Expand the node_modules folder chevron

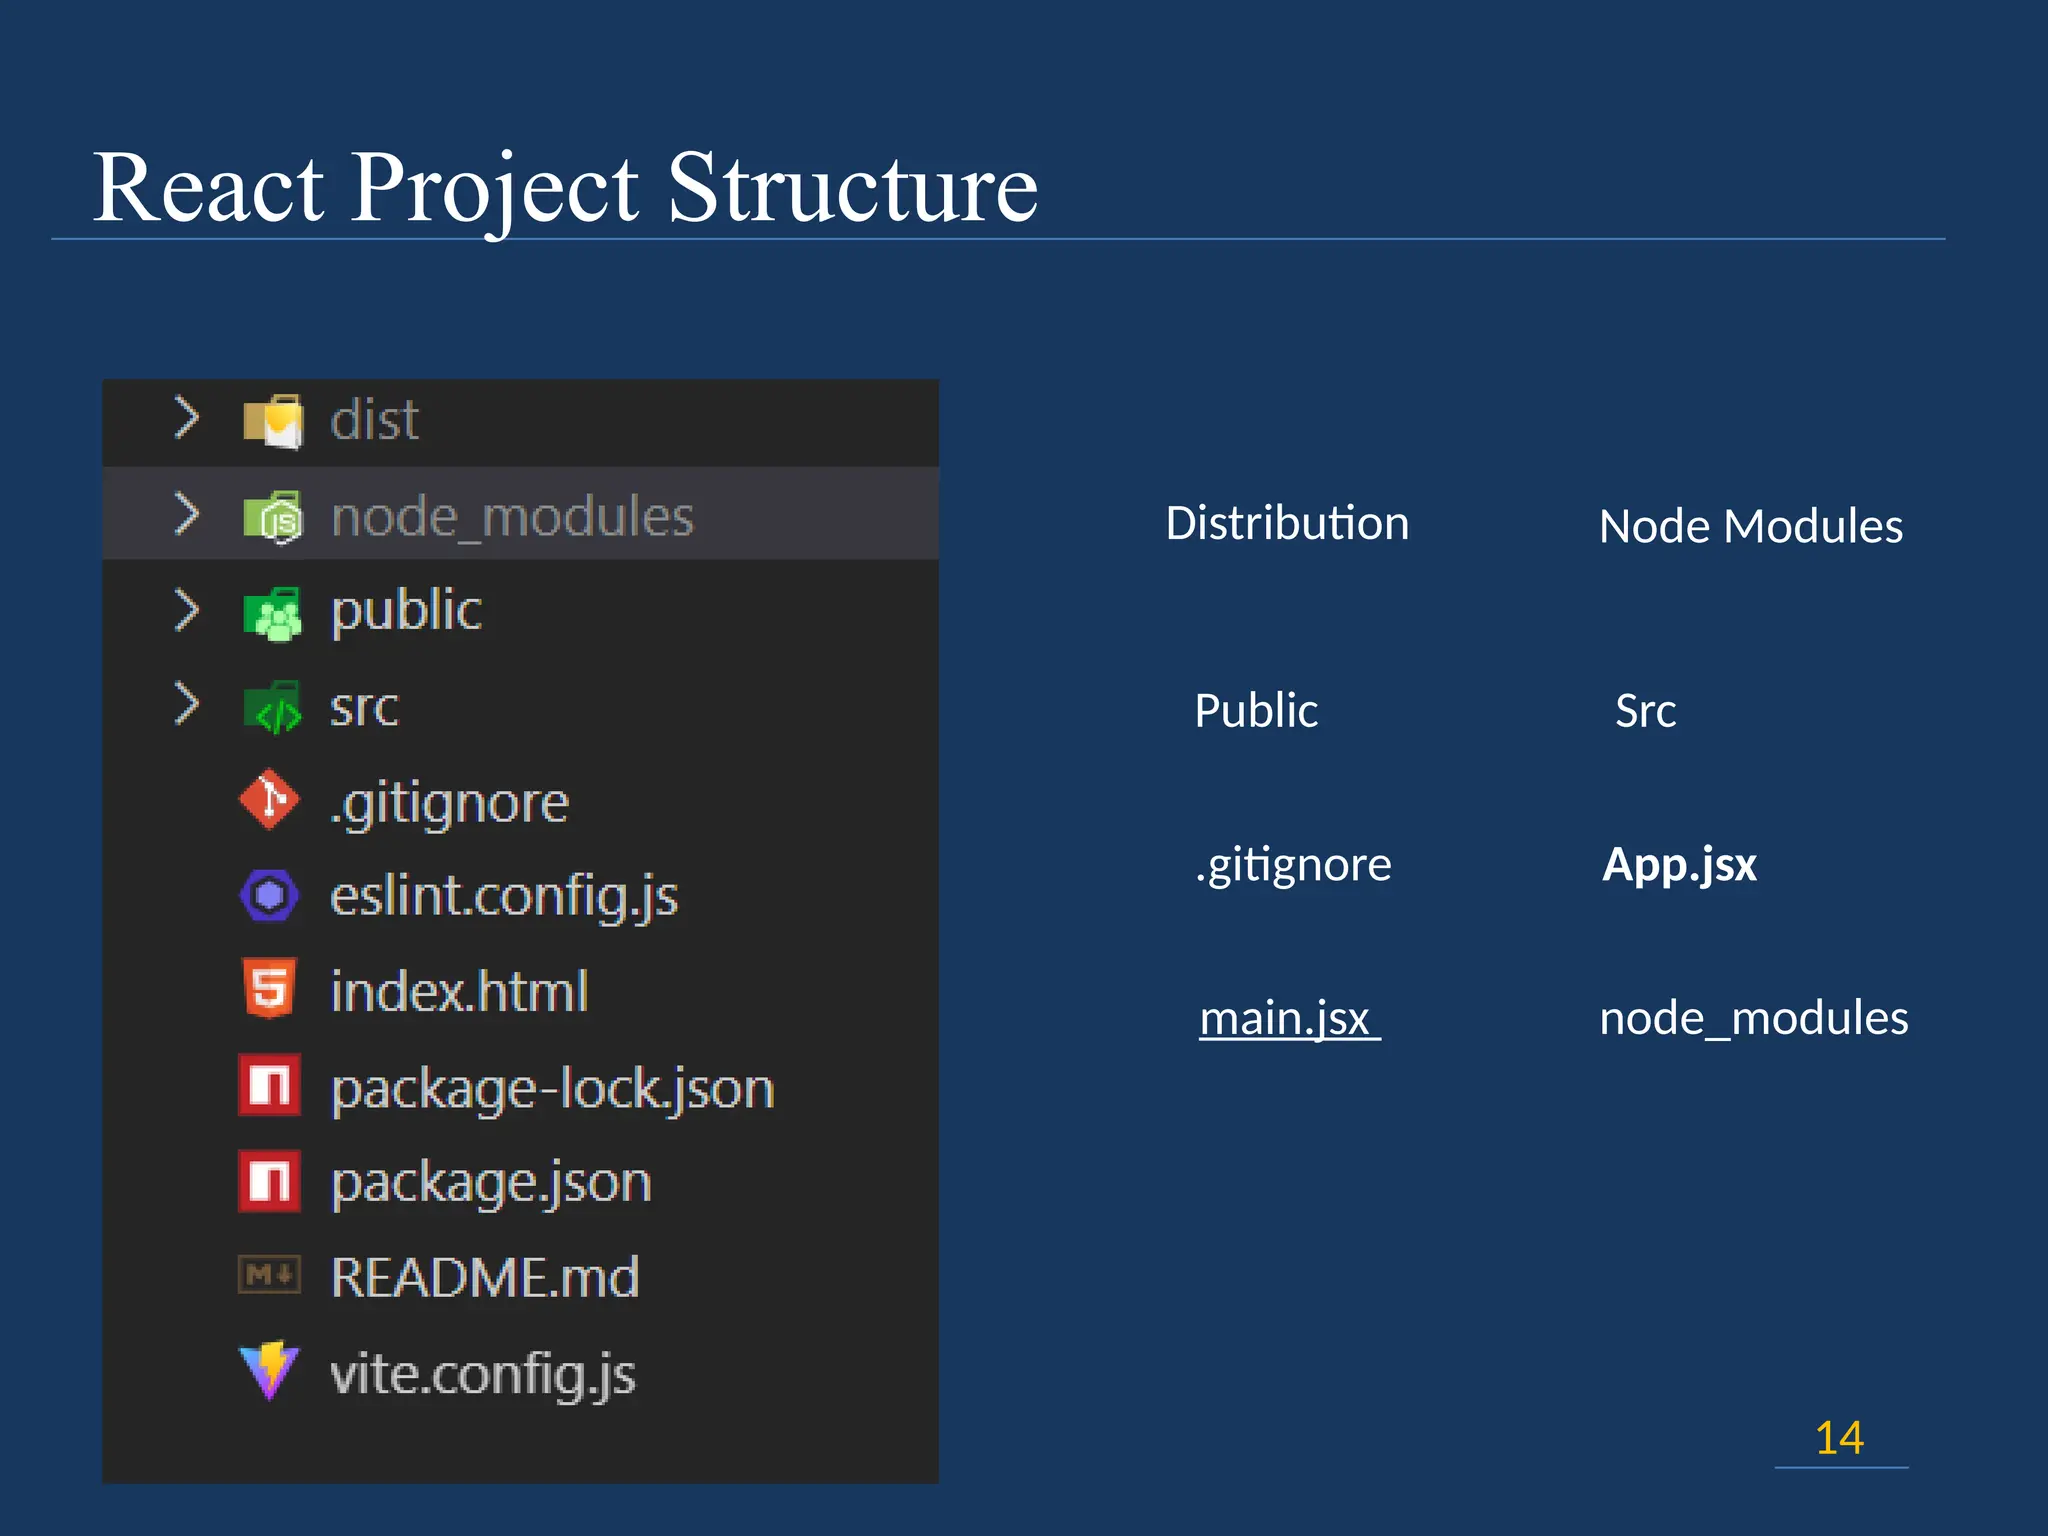pyautogui.click(x=186, y=513)
